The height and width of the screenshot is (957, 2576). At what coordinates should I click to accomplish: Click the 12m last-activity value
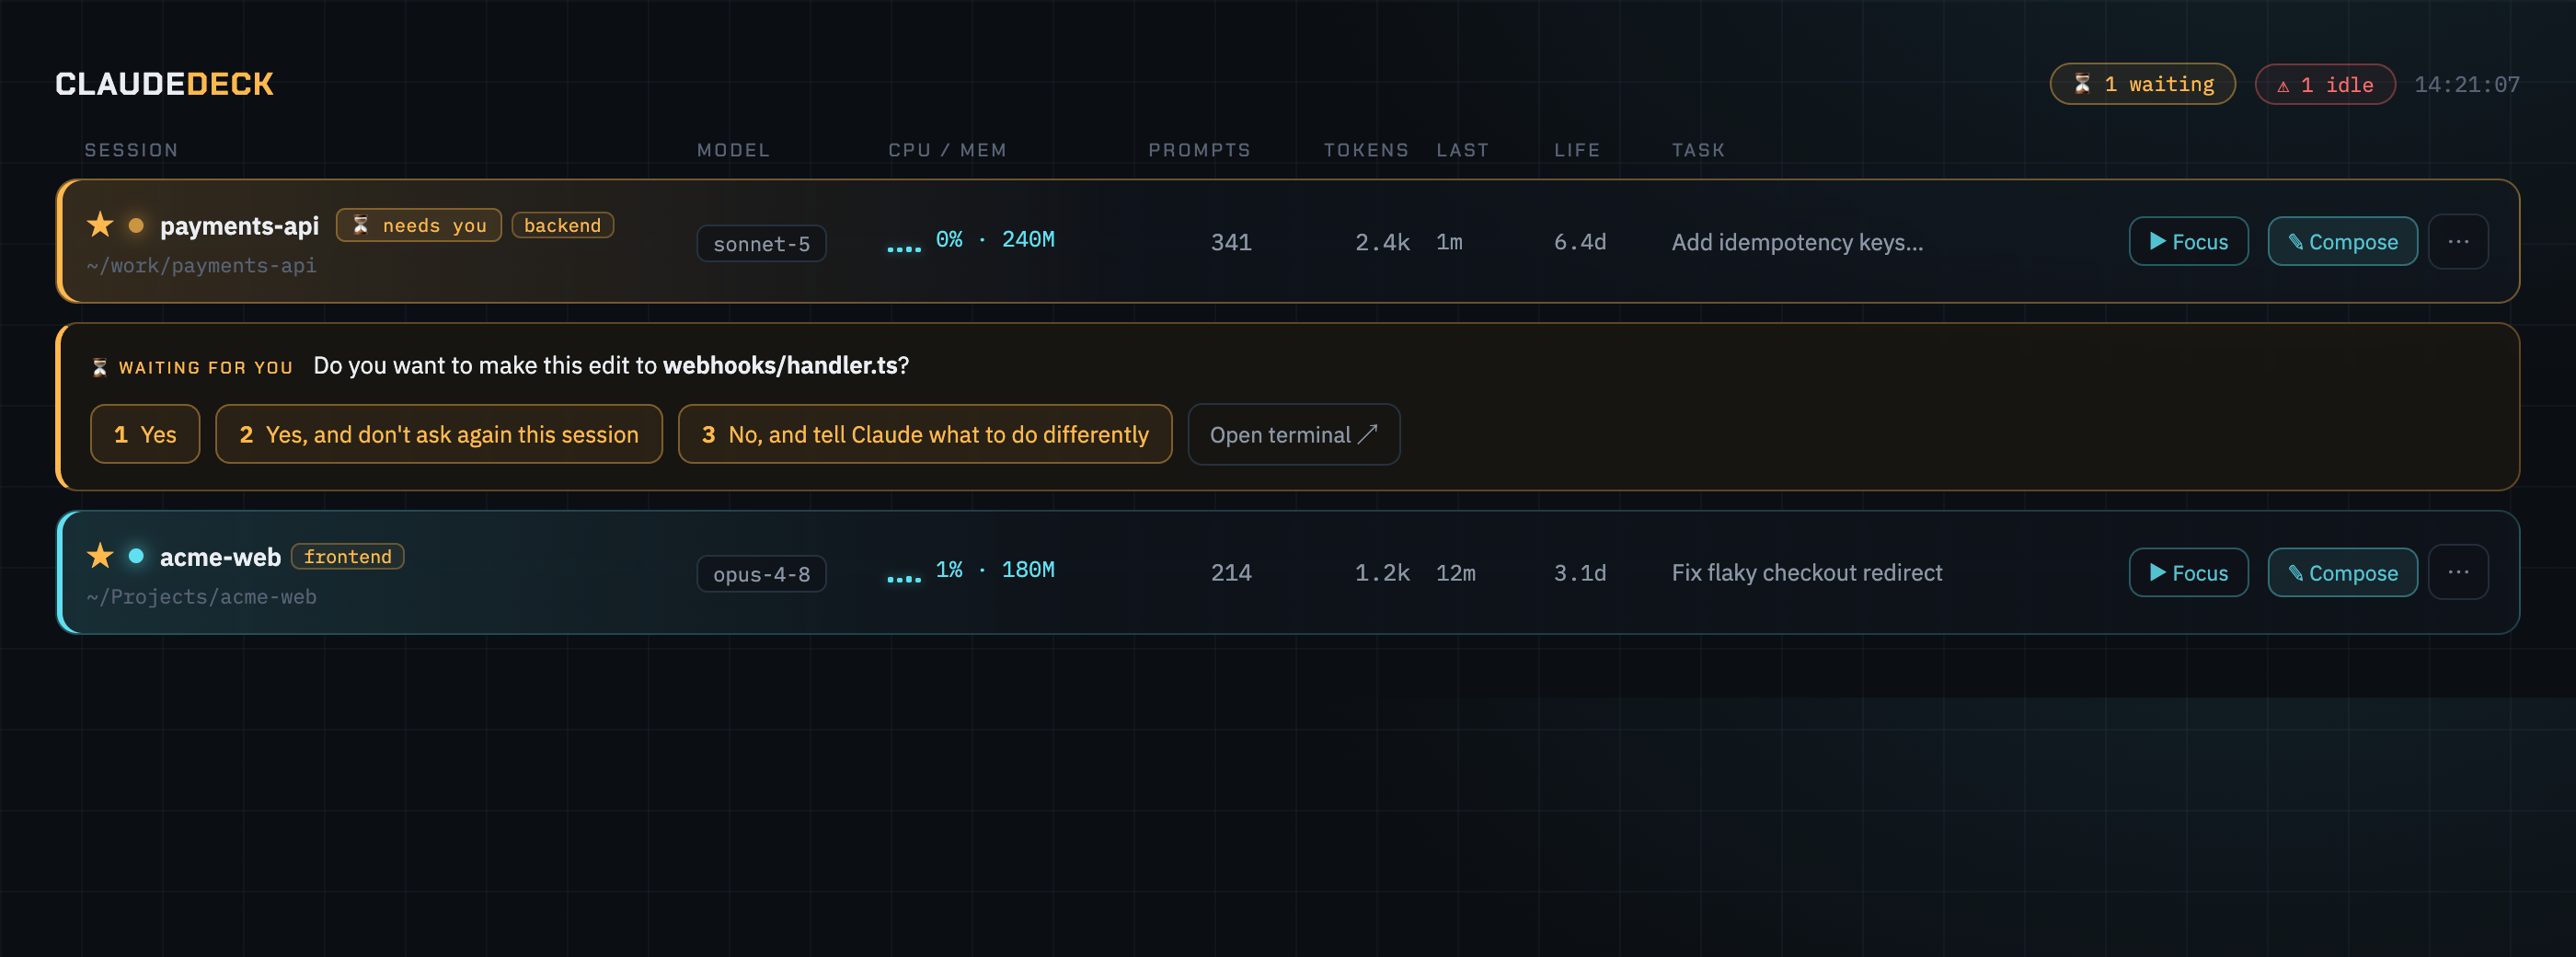pos(1455,573)
